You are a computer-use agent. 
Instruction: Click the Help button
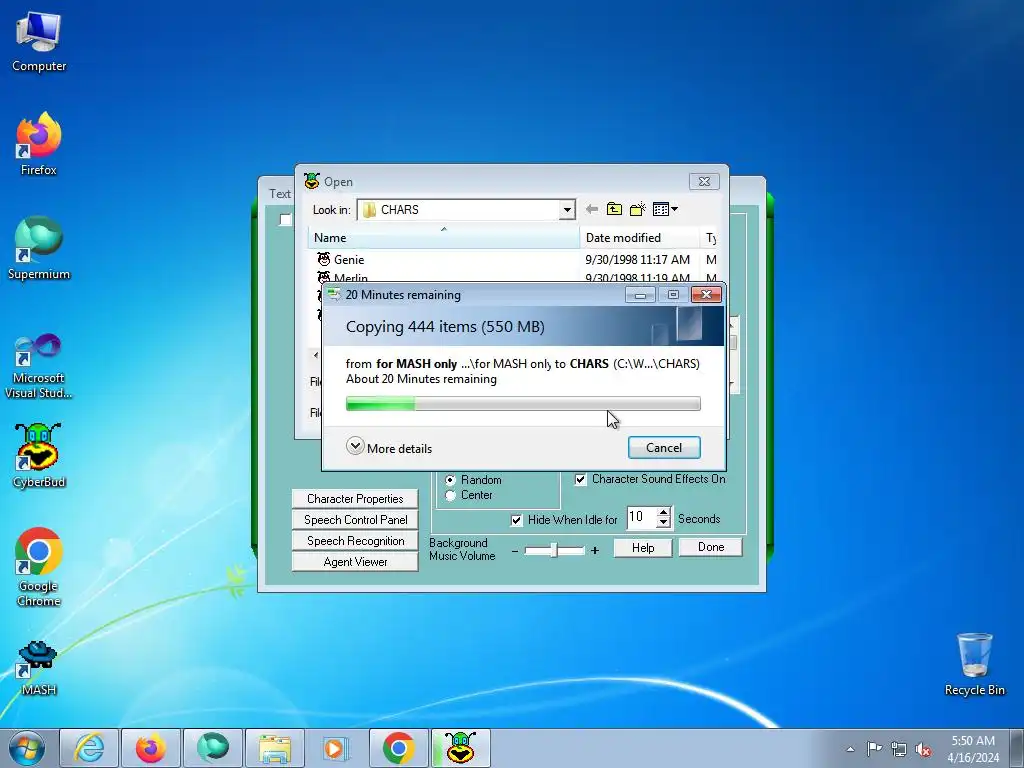point(643,548)
